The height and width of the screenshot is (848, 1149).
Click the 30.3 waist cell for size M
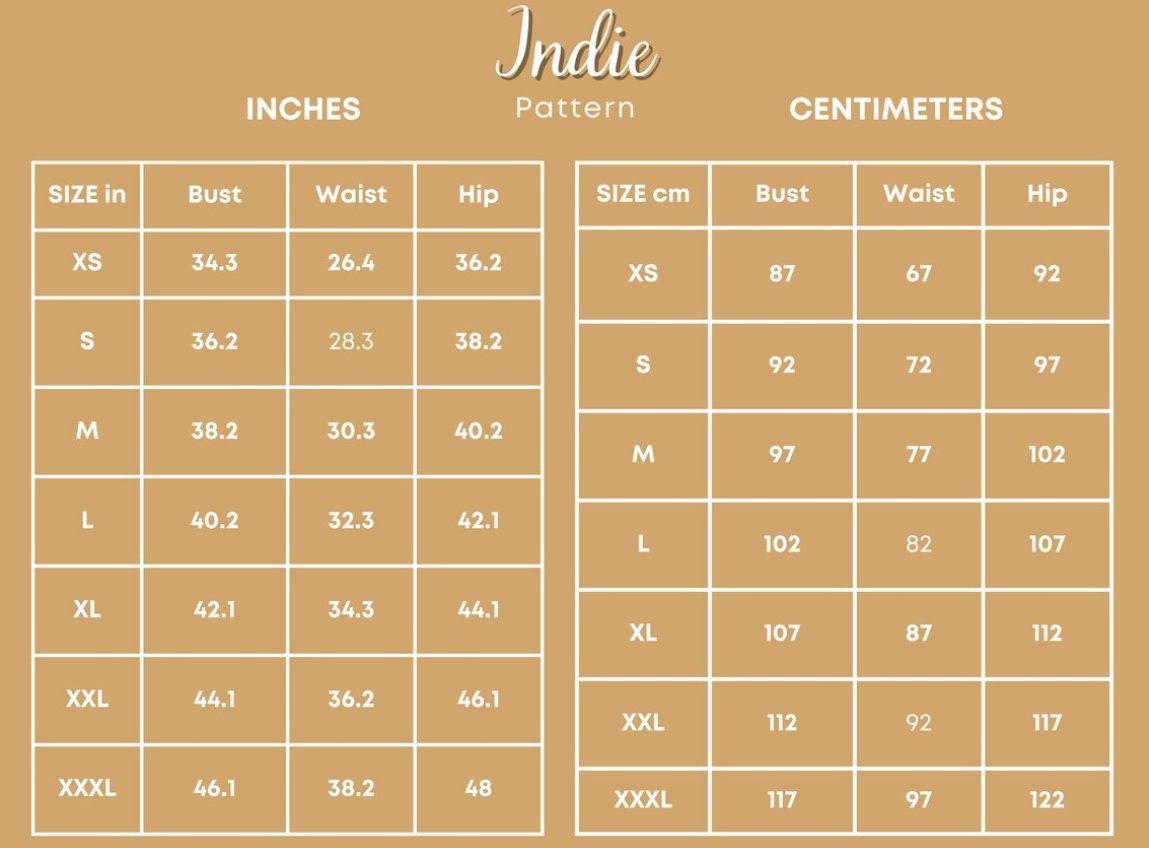point(351,431)
